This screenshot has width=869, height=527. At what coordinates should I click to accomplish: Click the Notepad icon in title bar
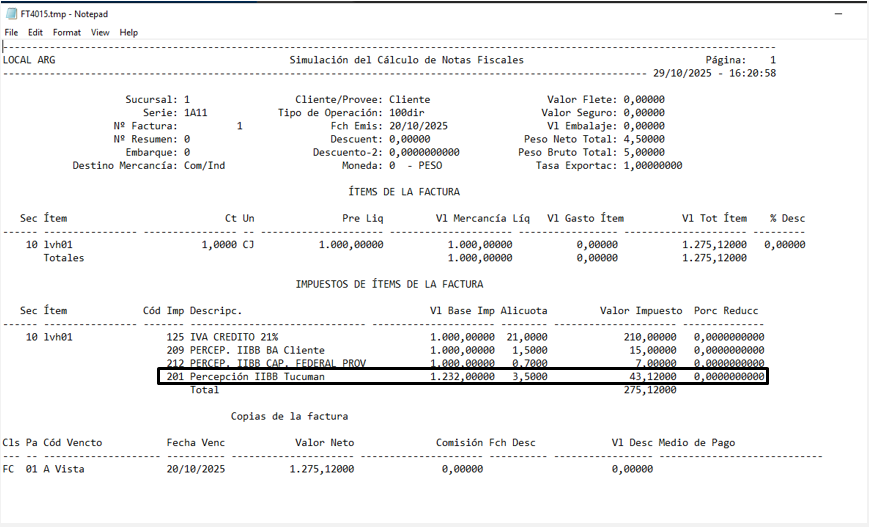[11, 14]
